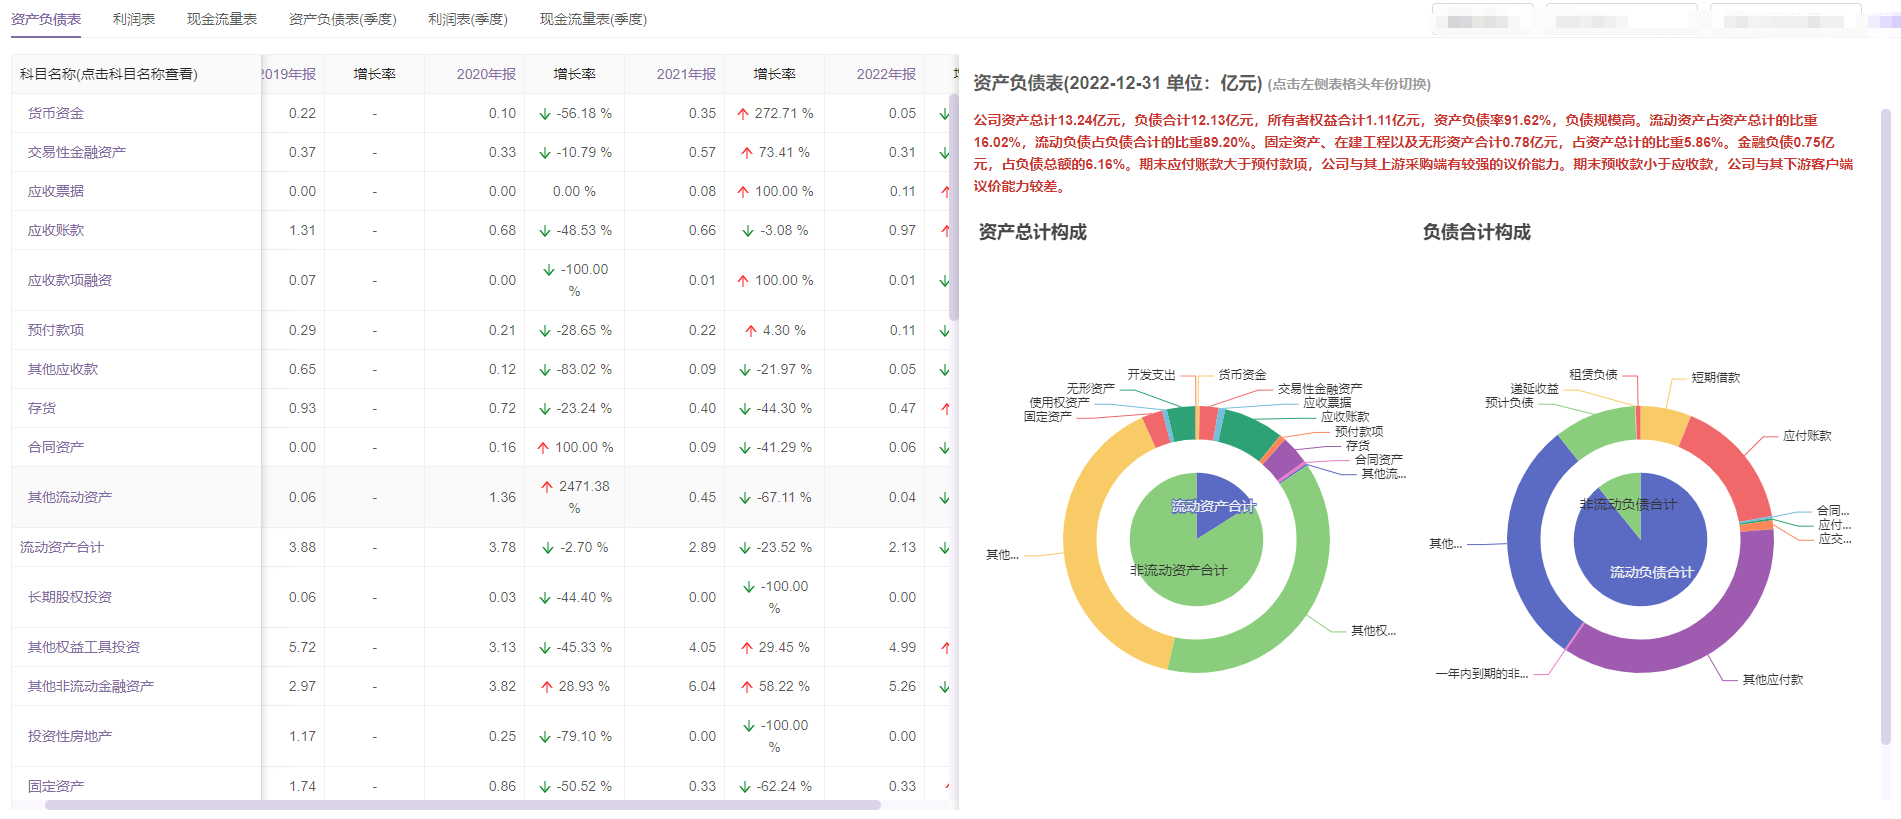
Task: Open 应收款项融资 details
Action: pos(70,280)
